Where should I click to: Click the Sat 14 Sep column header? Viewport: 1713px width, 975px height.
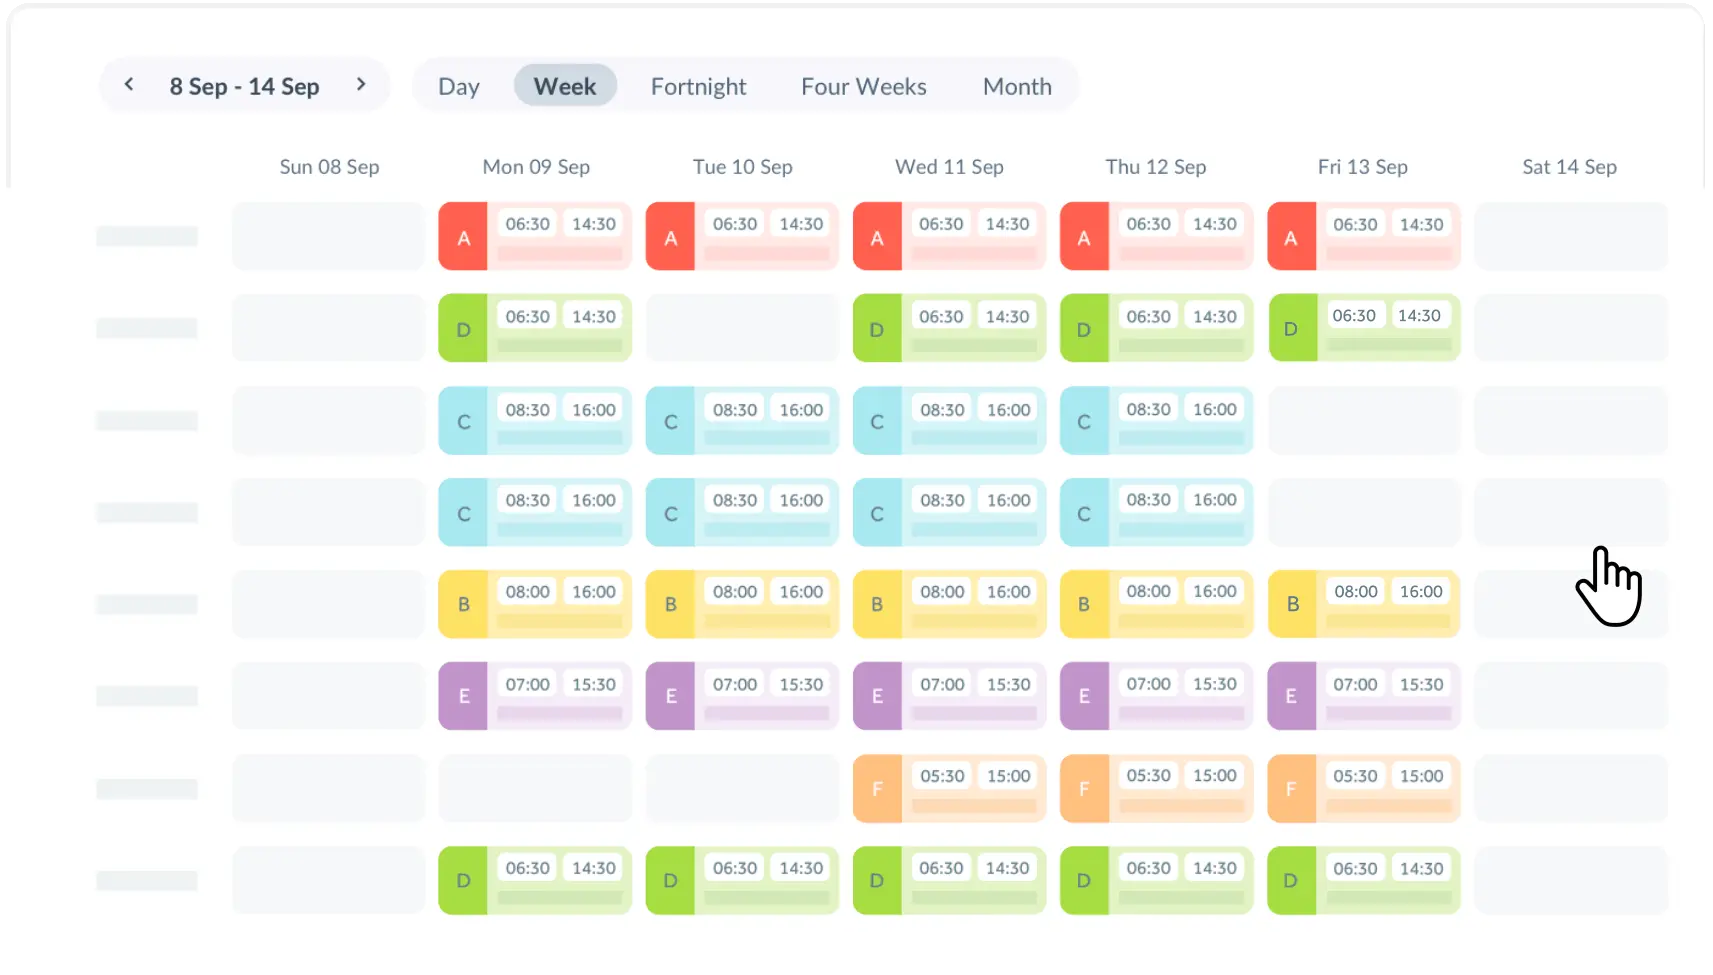point(1569,167)
